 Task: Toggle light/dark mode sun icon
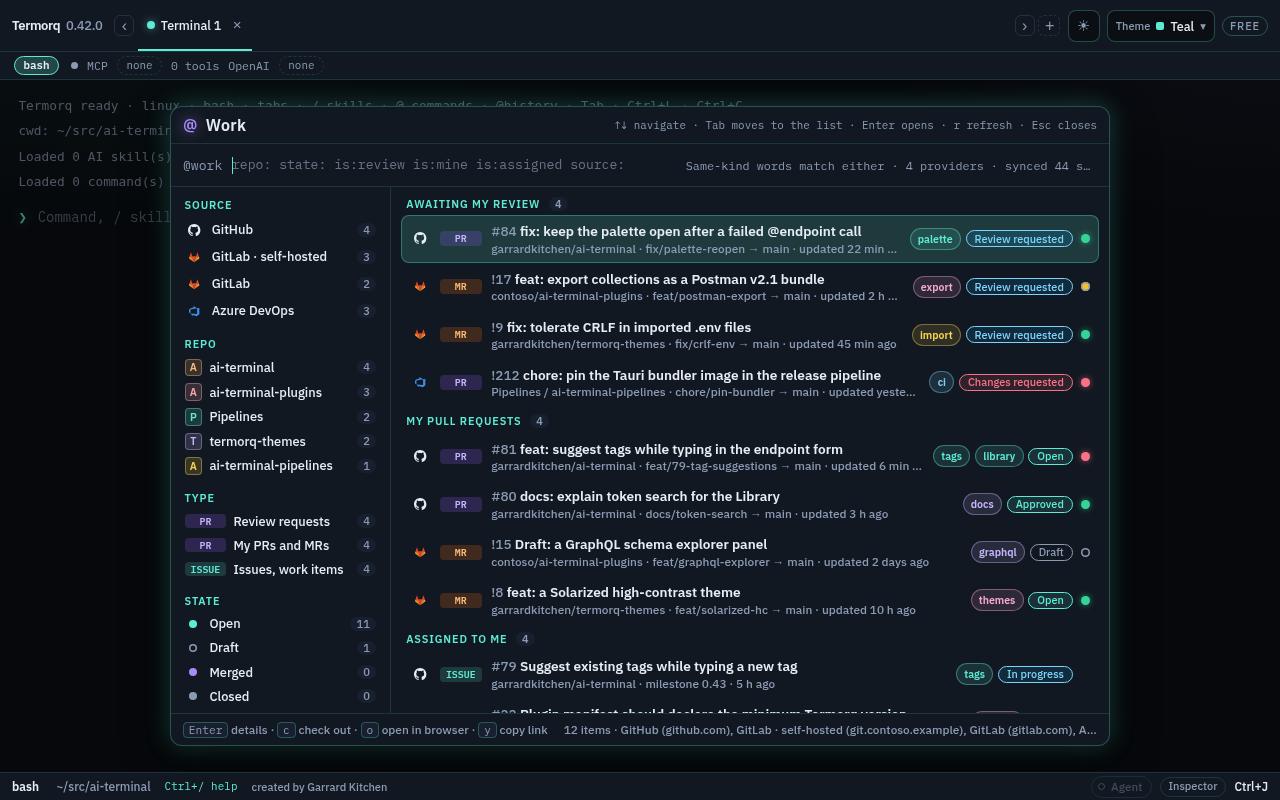pyautogui.click(x=1084, y=26)
